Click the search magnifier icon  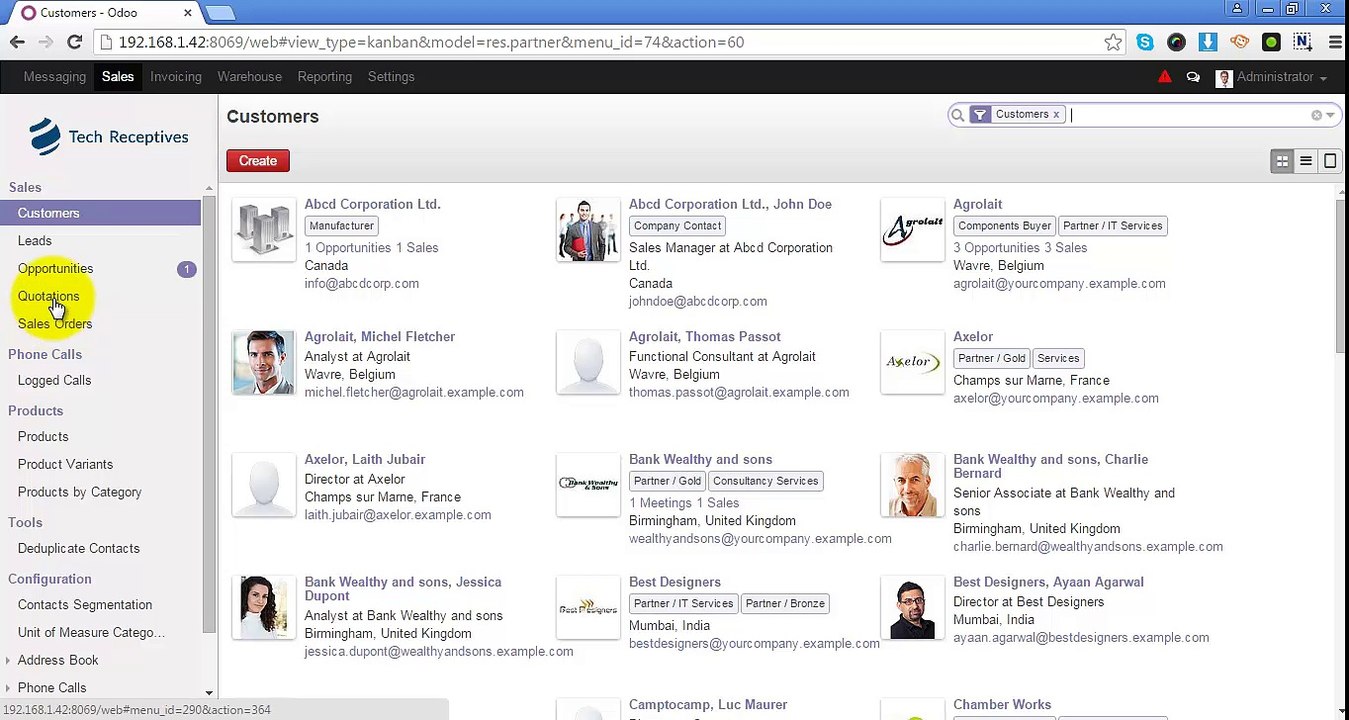click(x=957, y=115)
